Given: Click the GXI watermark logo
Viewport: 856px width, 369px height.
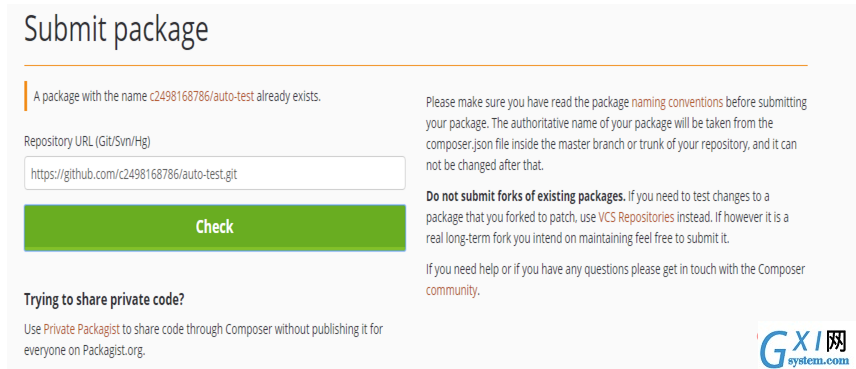Looking at the screenshot, I should 804,347.
